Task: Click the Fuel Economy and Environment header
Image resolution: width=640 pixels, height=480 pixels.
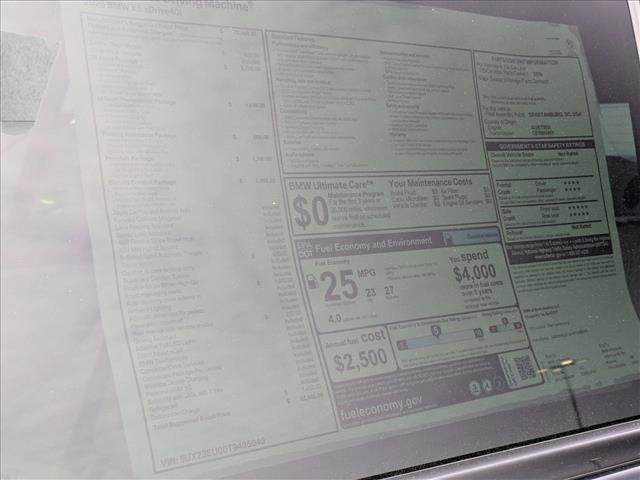Action: 368,243
